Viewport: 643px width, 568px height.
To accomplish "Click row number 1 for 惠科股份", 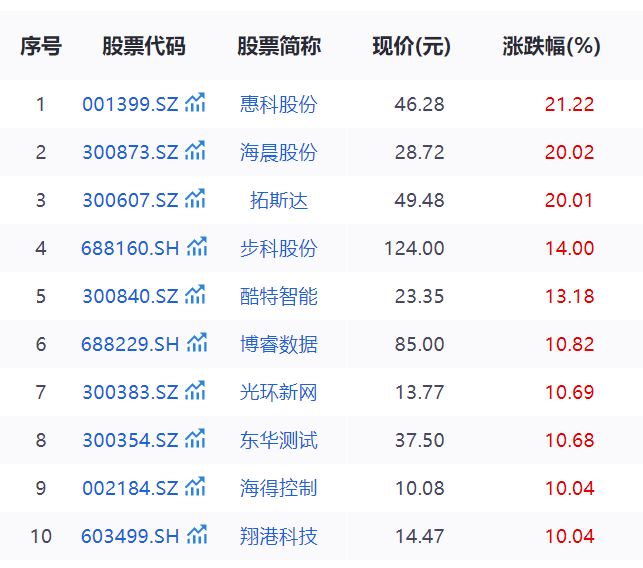I will click(40, 104).
